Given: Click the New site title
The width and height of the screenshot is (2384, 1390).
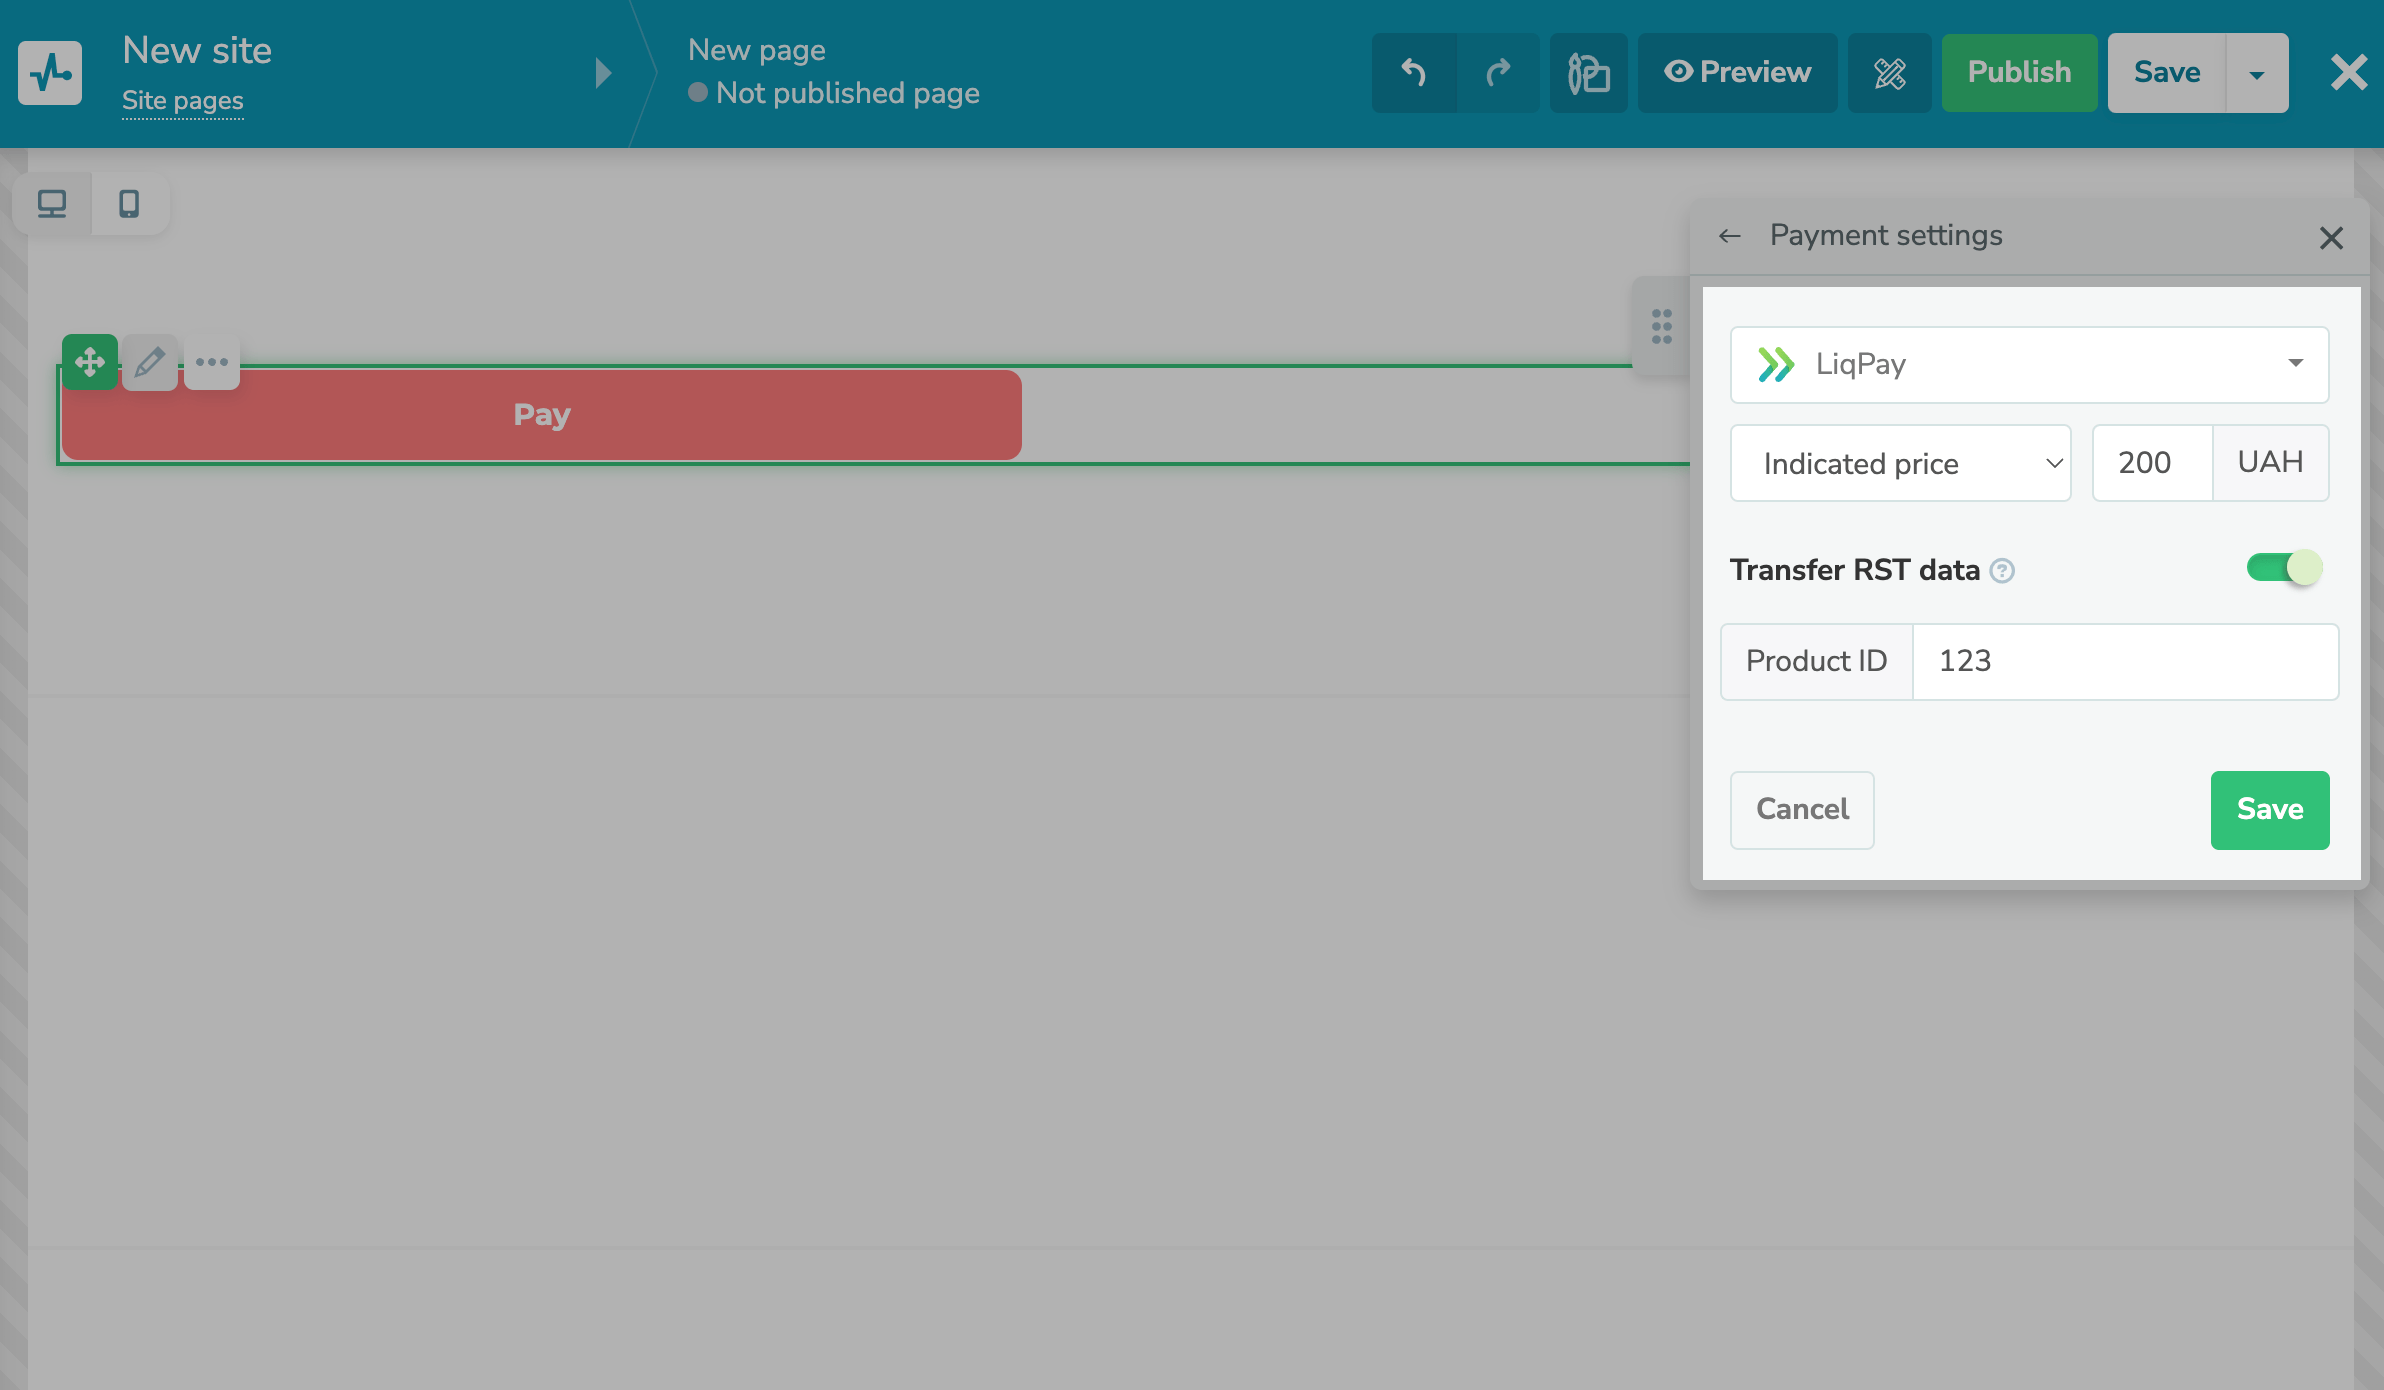Looking at the screenshot, I should [197, 50].
